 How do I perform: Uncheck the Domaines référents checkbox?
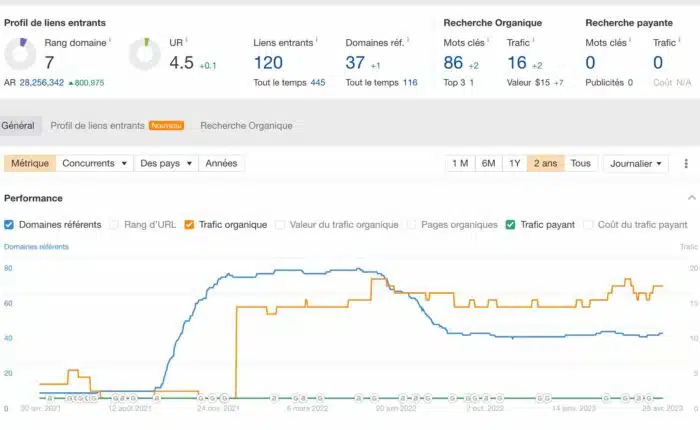point(10,225)
